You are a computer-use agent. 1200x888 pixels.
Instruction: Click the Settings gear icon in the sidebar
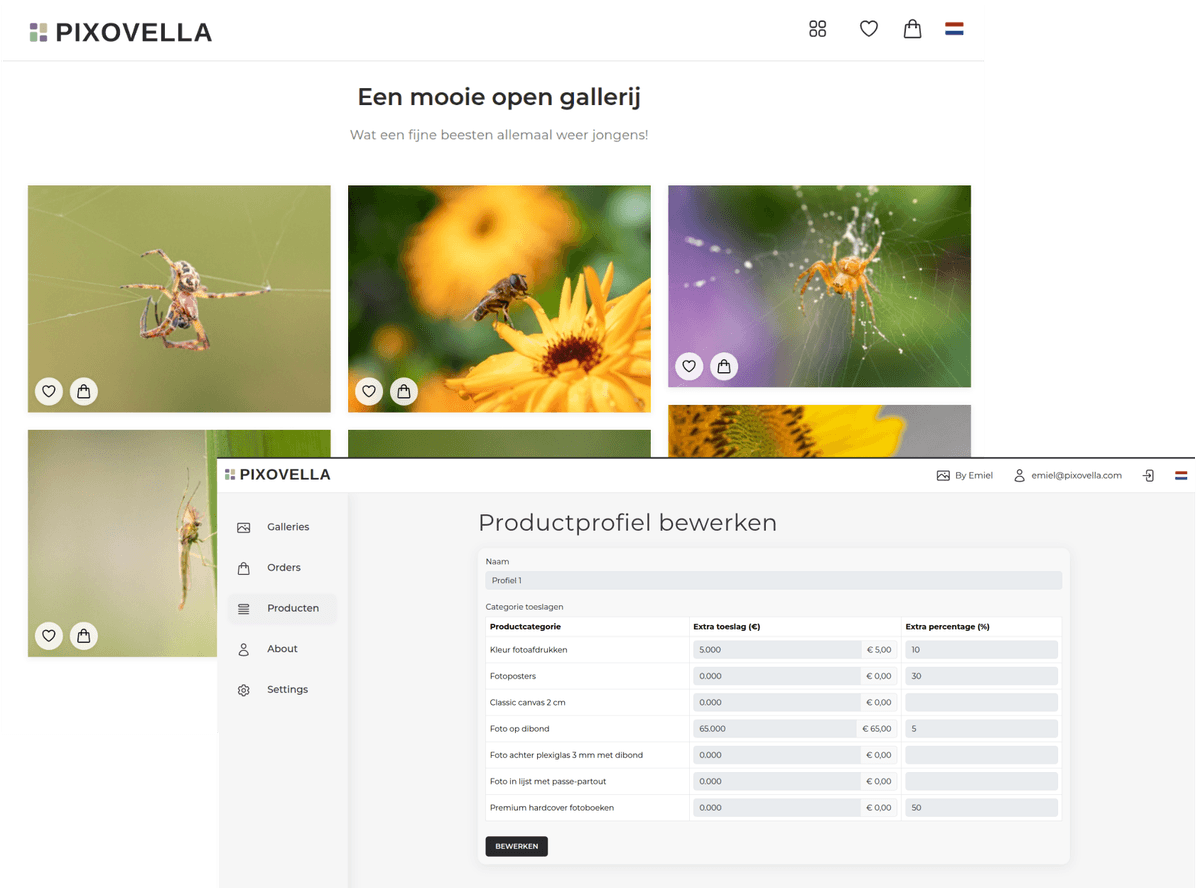[x=242, y=689]
